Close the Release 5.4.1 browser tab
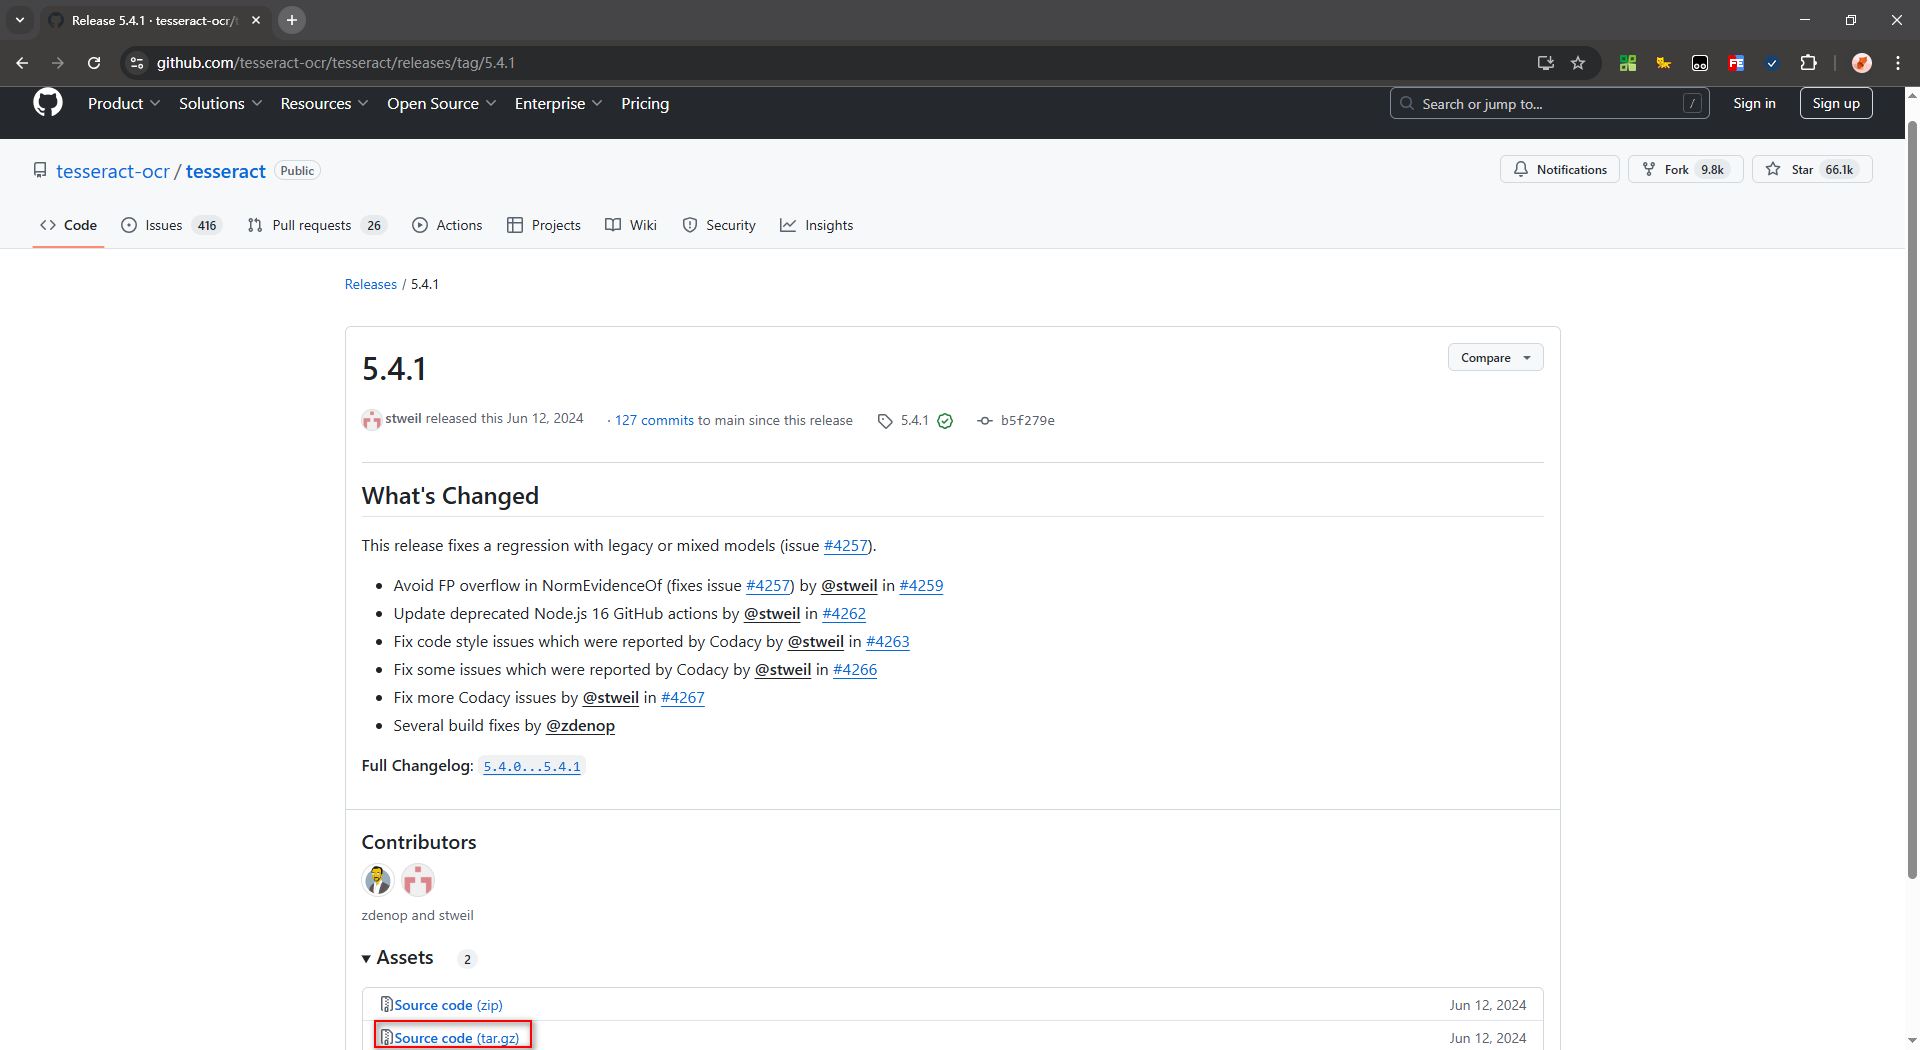The width and height of the screenshot is (1920, 1050). click(x=256, y=20)
